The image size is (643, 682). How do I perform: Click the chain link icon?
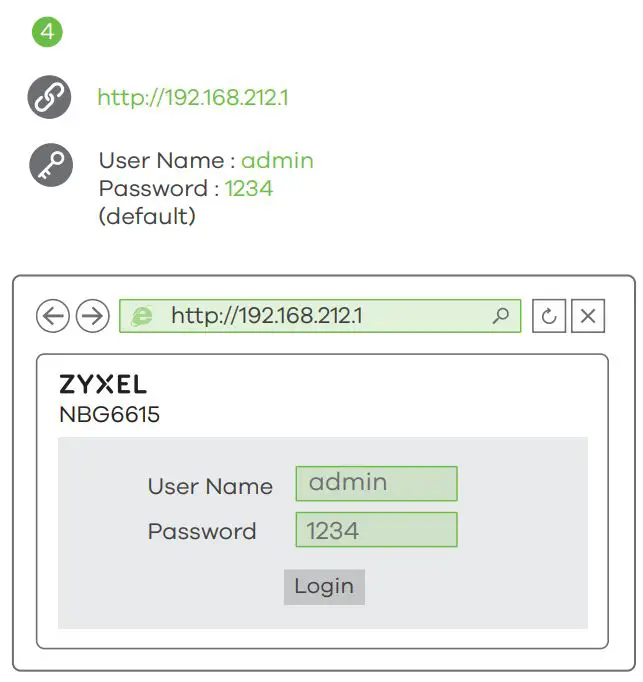click(50, 98)
